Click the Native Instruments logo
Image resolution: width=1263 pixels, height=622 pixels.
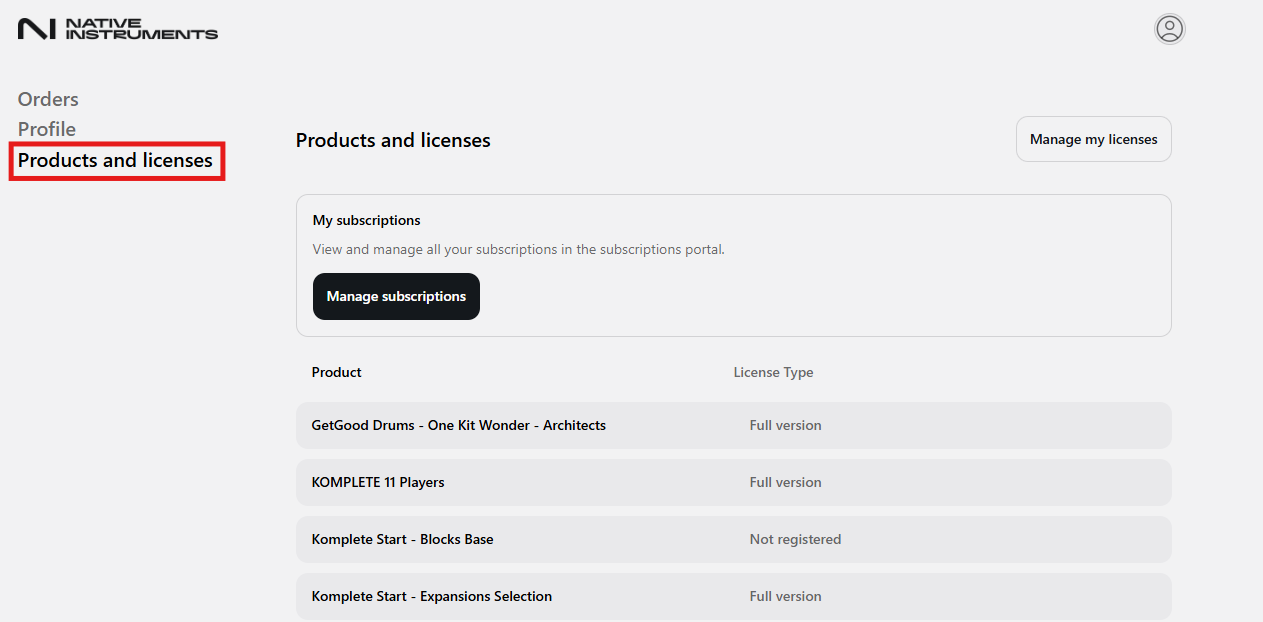point(118,29)
